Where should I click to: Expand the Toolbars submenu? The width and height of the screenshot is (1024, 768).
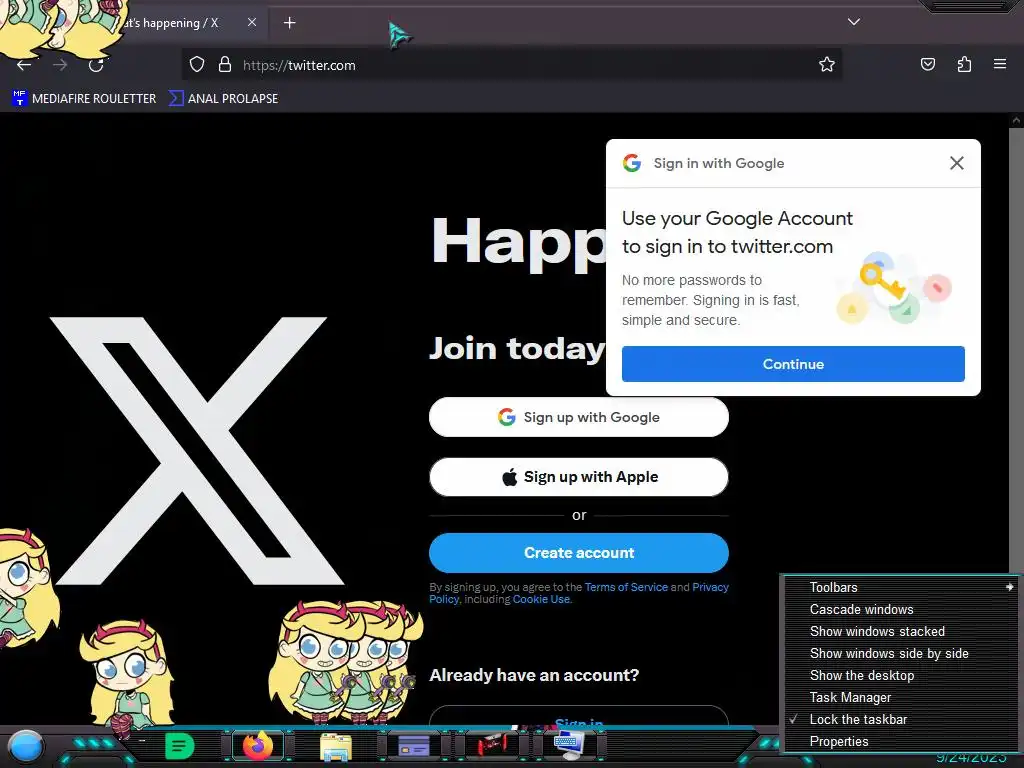coord(901,587)
